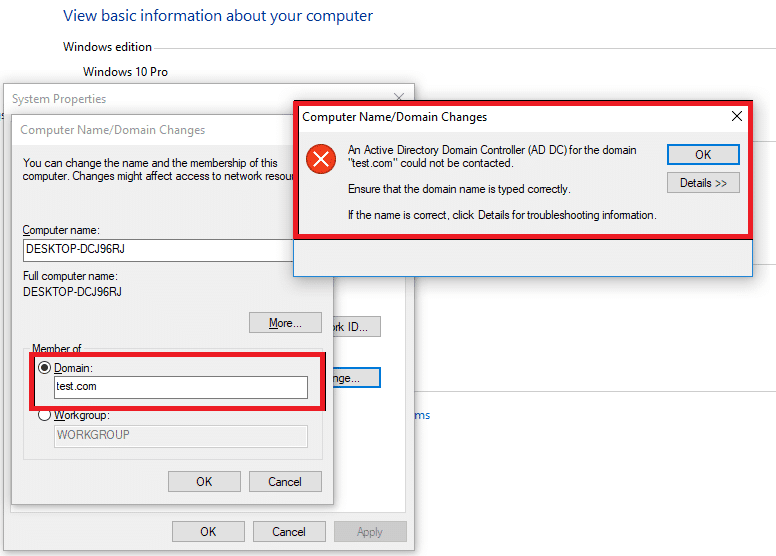Click the 'Member of' group label
776x556 pixels.
pos(56,348)
